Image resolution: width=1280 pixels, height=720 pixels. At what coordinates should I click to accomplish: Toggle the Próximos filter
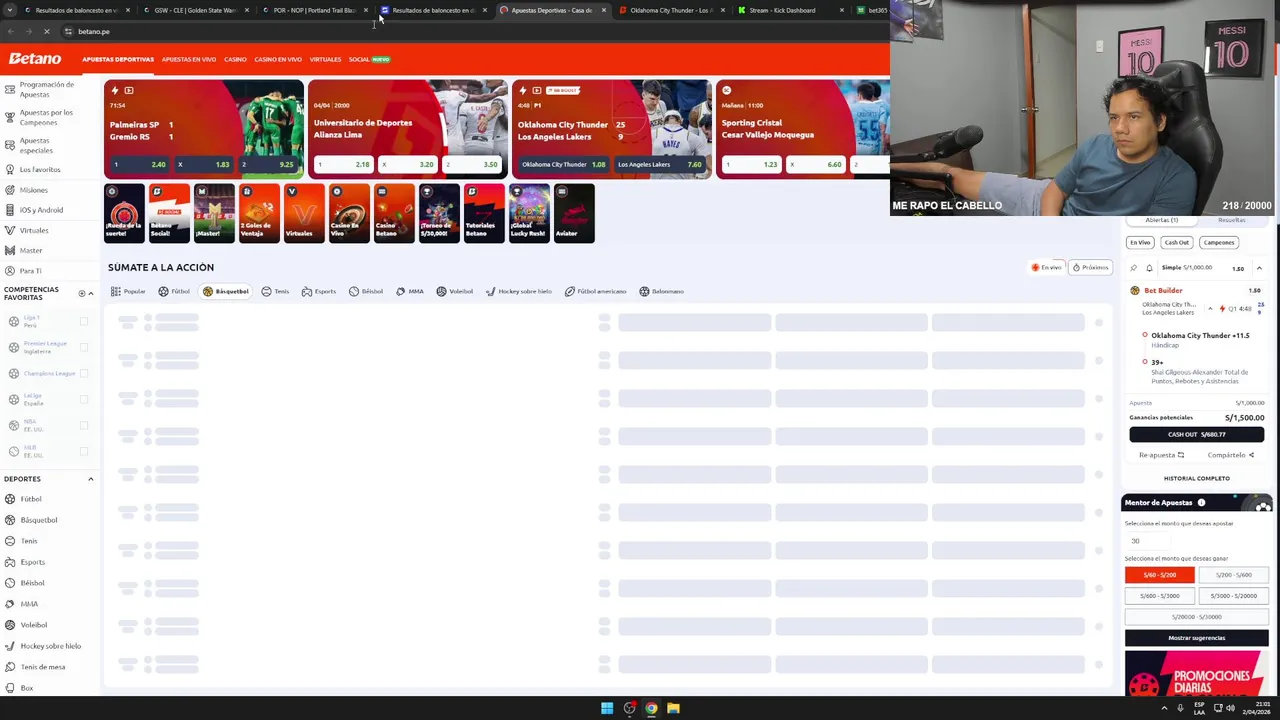click(1090, 267)
